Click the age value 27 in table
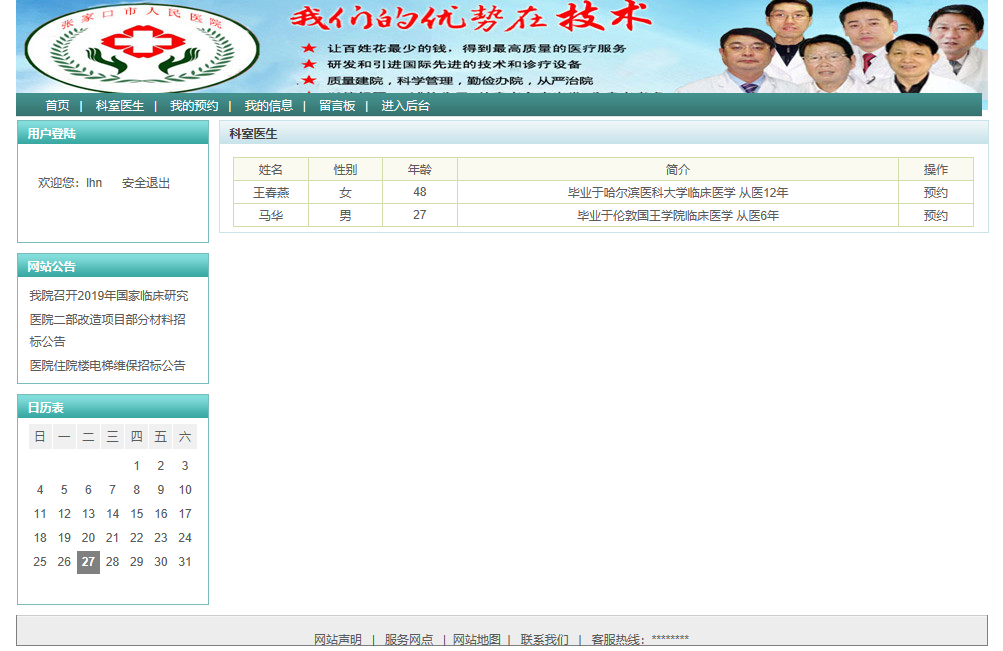 click(420, 215)
